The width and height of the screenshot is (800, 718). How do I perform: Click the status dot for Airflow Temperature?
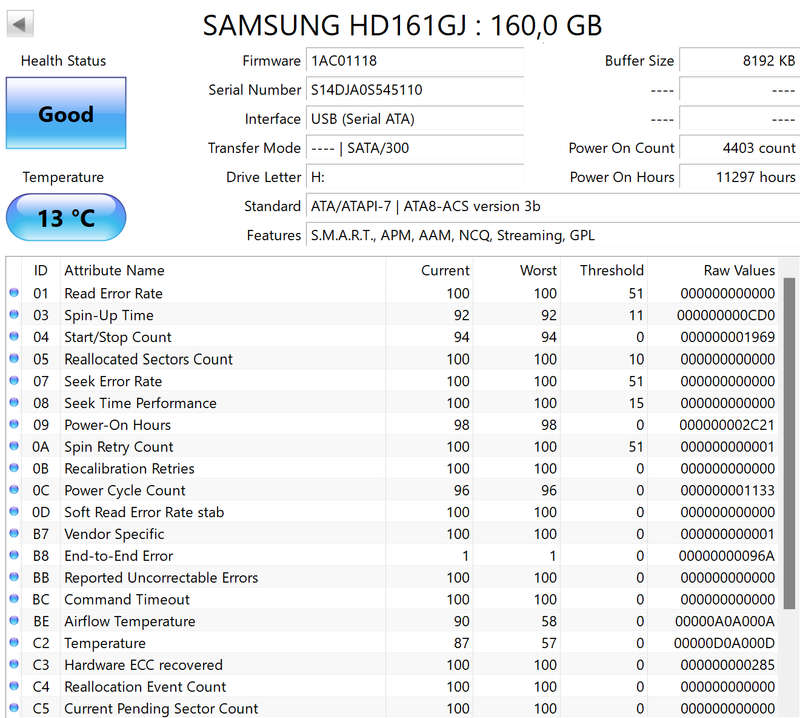click(x=14, y=621)
